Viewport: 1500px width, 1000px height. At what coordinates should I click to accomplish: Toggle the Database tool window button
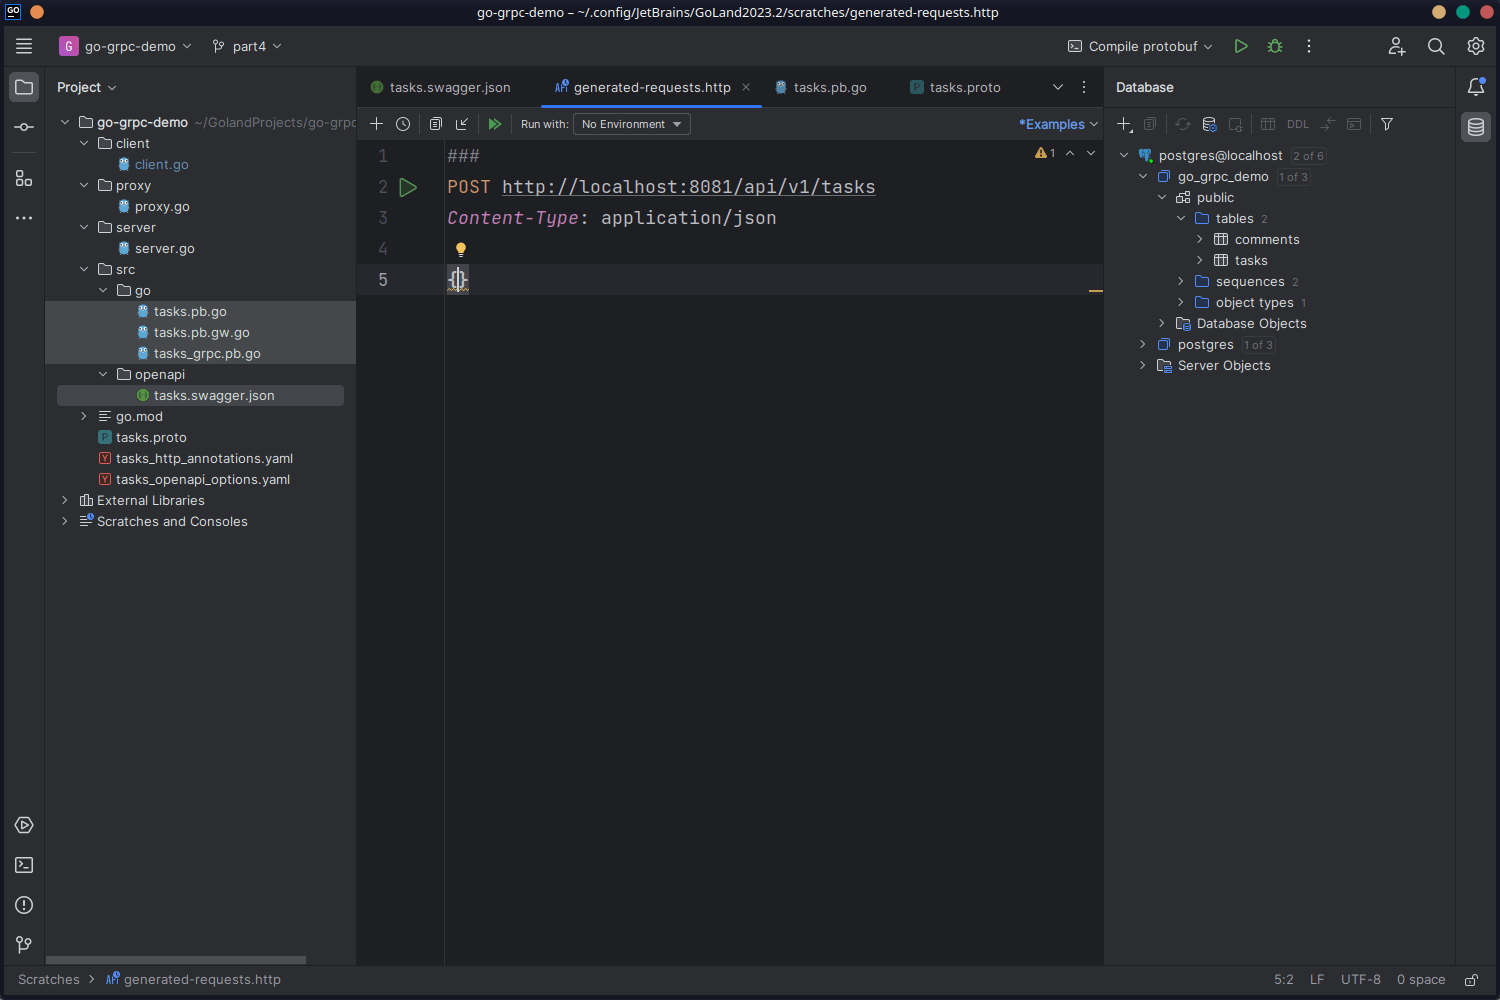[1476, 127]
